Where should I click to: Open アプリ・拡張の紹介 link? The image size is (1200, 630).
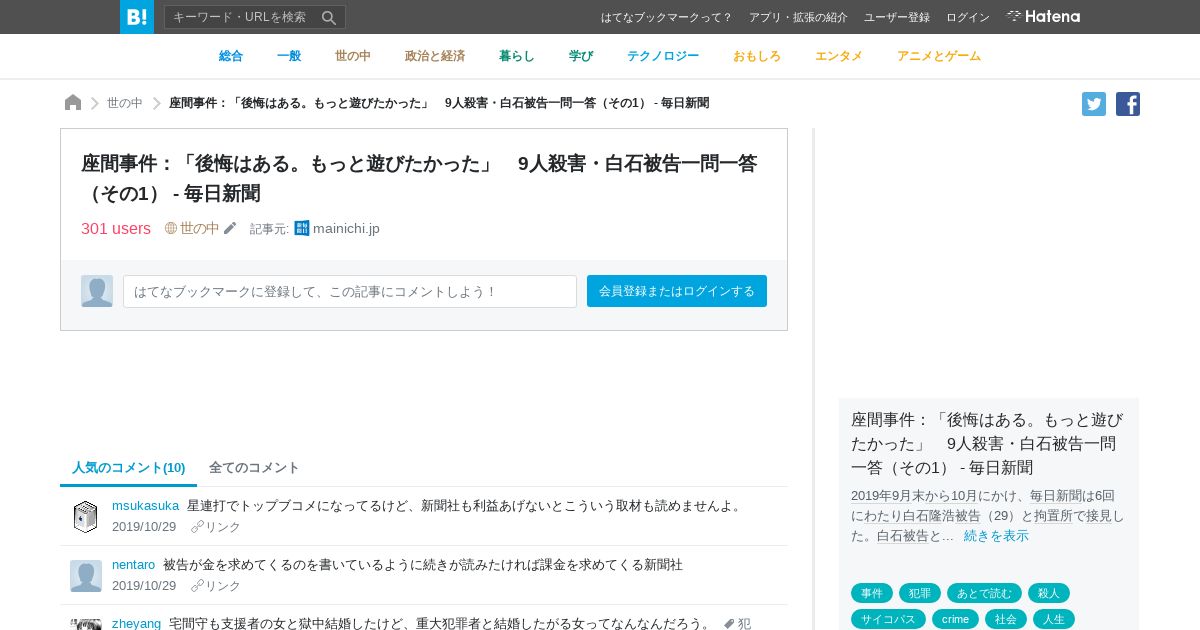point(798,17)
